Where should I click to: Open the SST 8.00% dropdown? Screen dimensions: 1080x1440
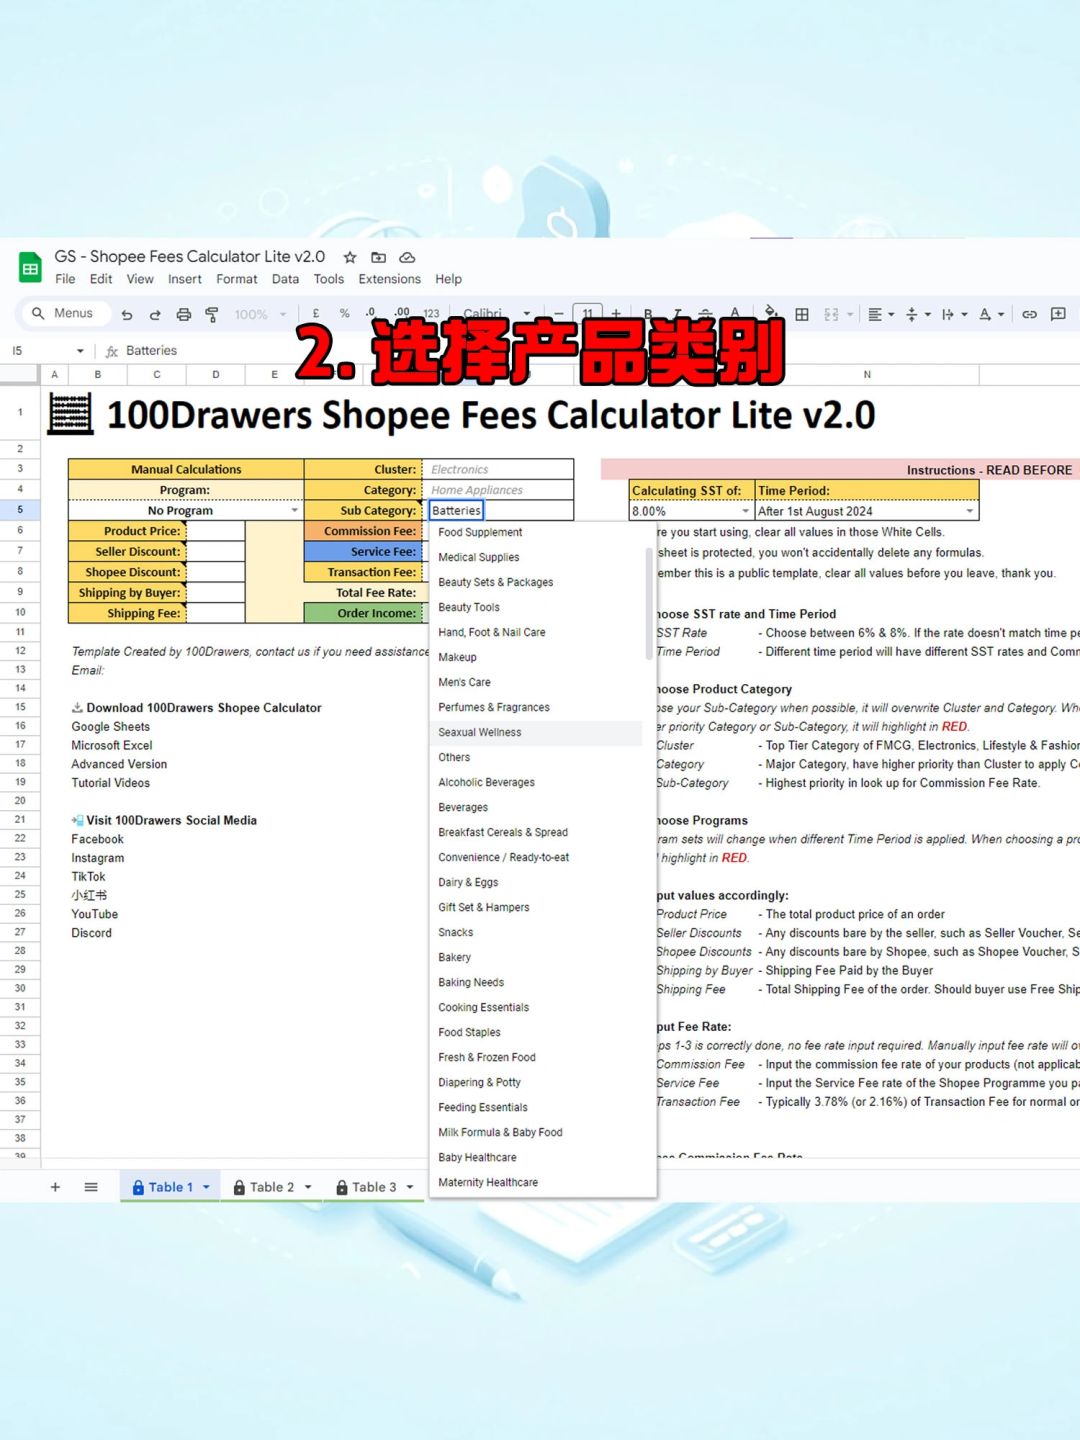tap(745, 511)
